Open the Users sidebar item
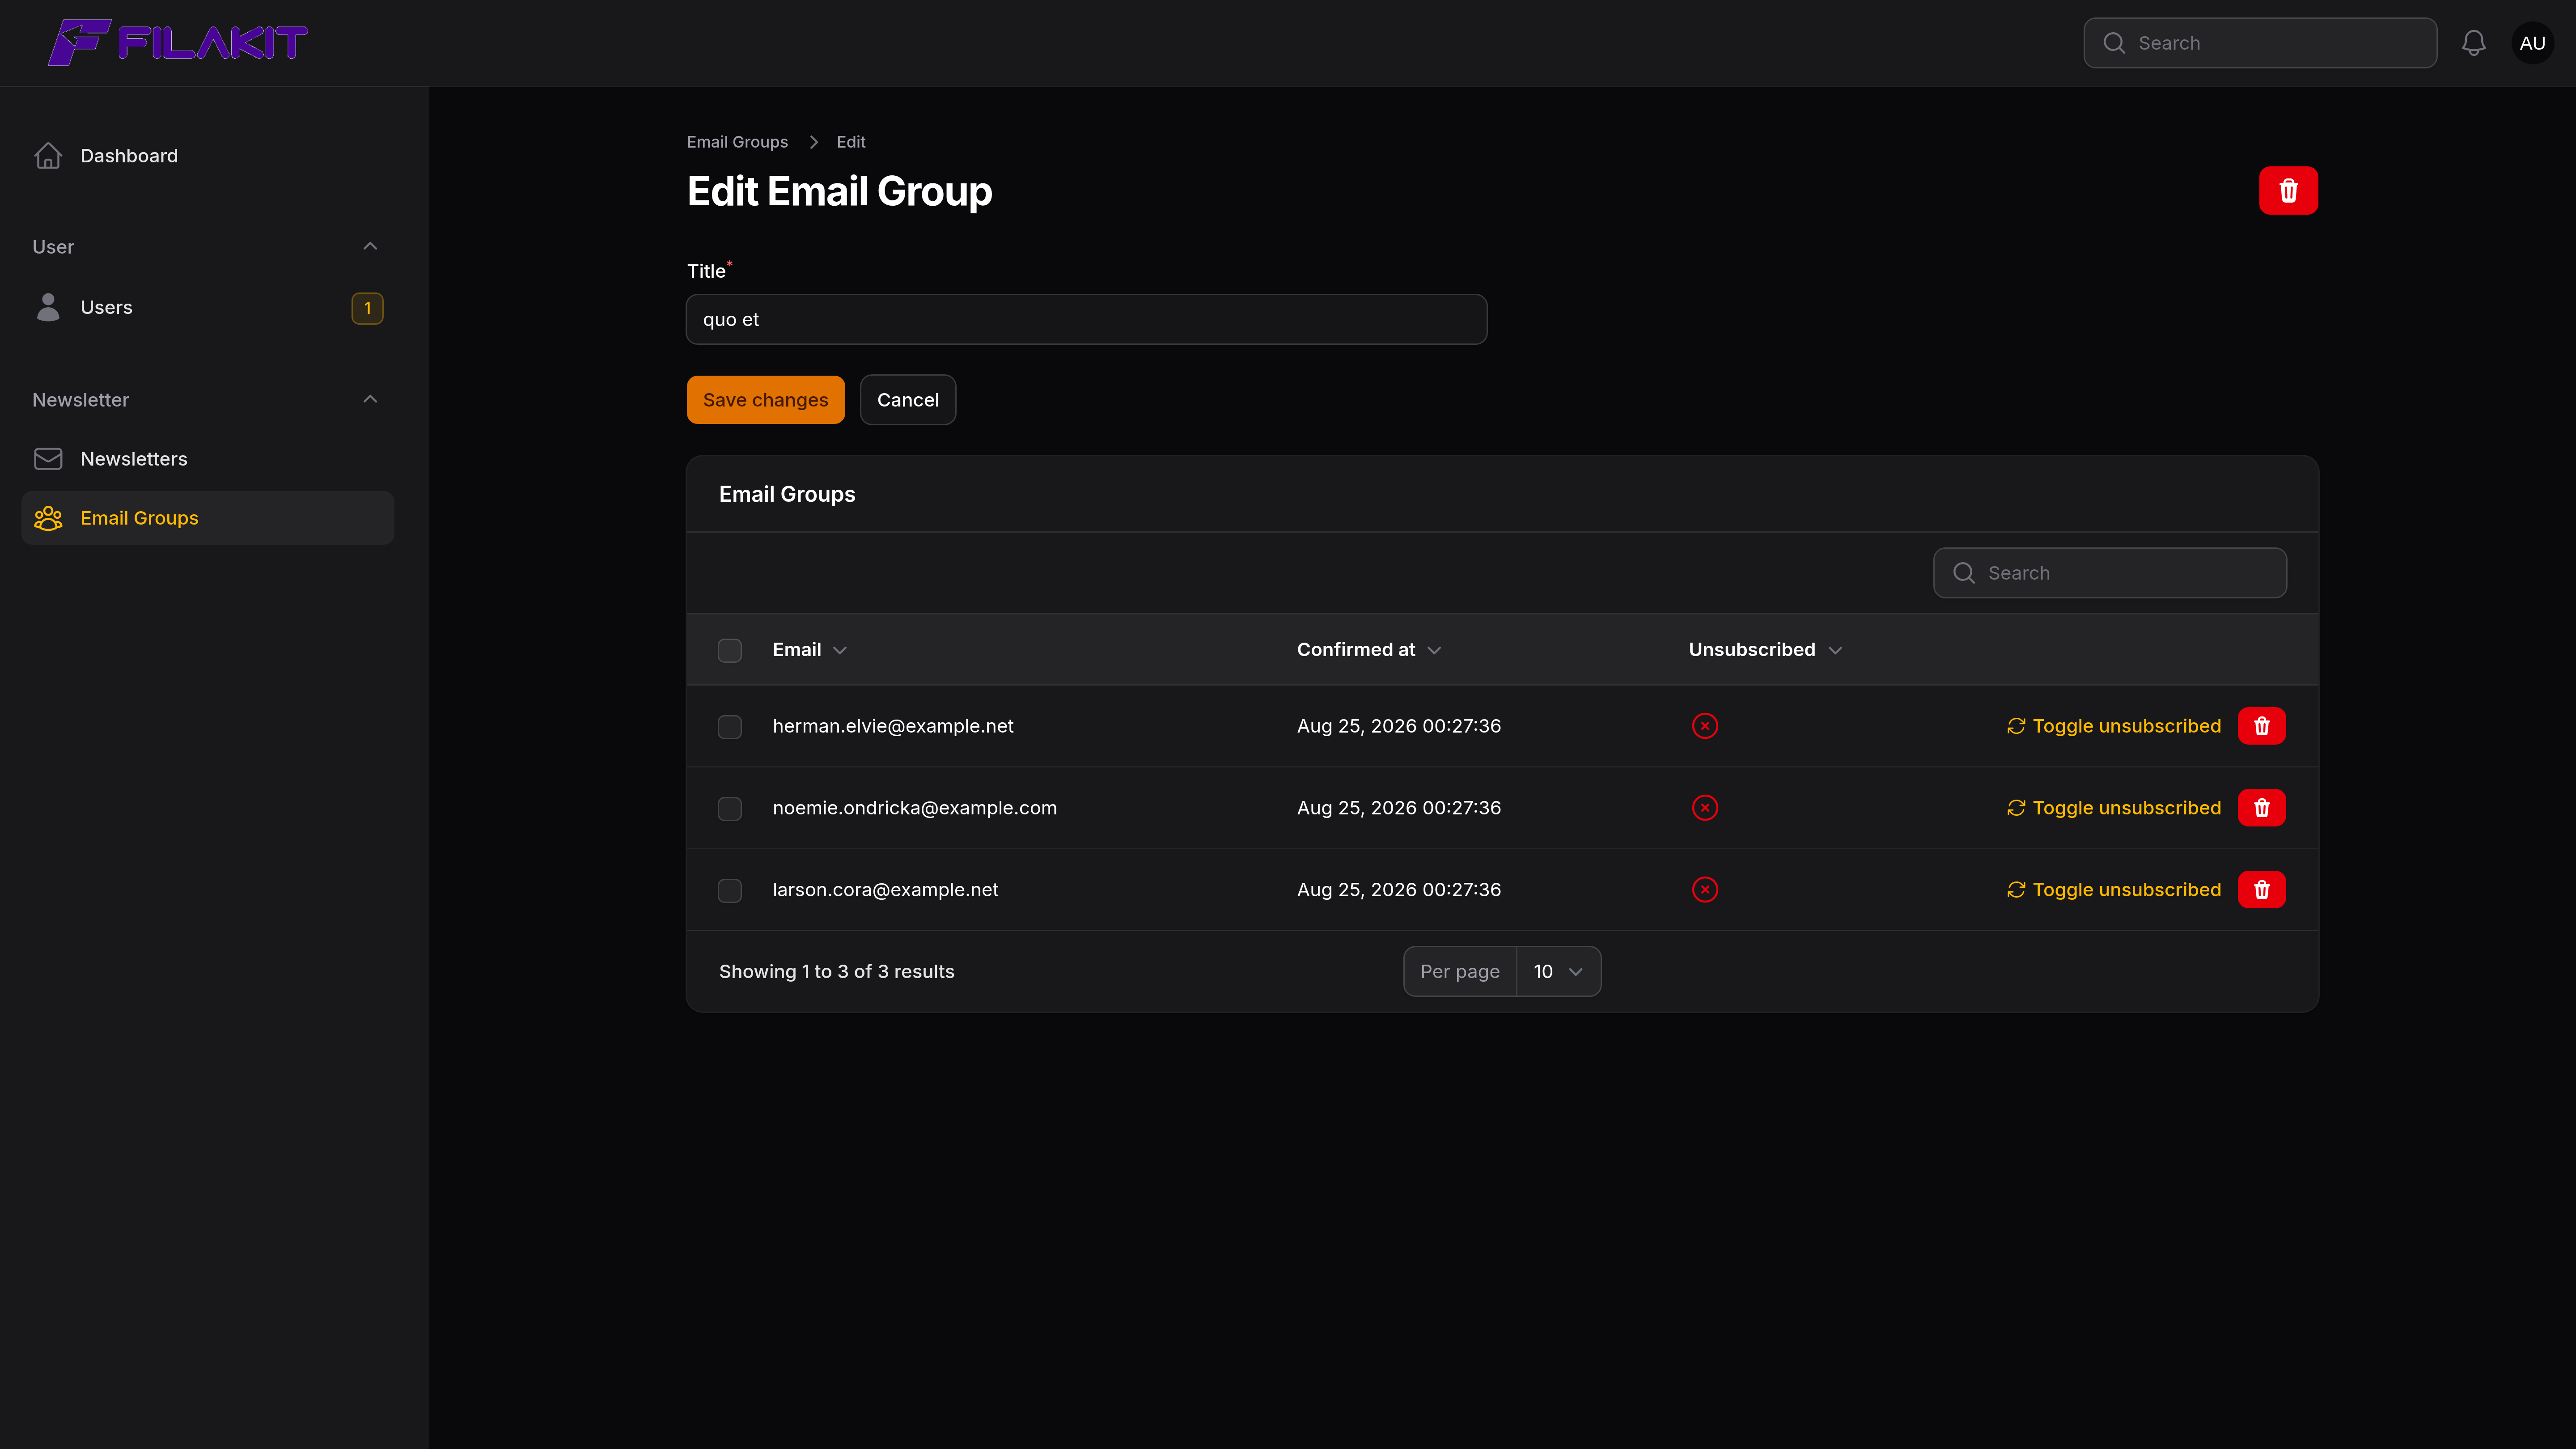Image resolution: width=2576 pixels, height=1449 pixels. 208,308
